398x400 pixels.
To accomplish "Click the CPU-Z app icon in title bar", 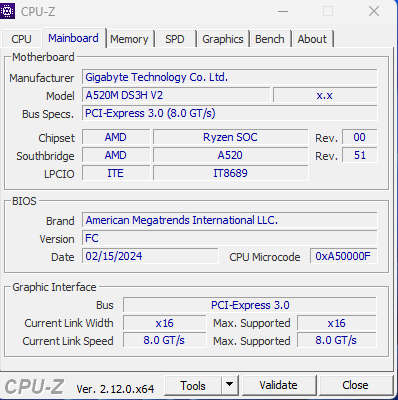I will pos(7,11).
